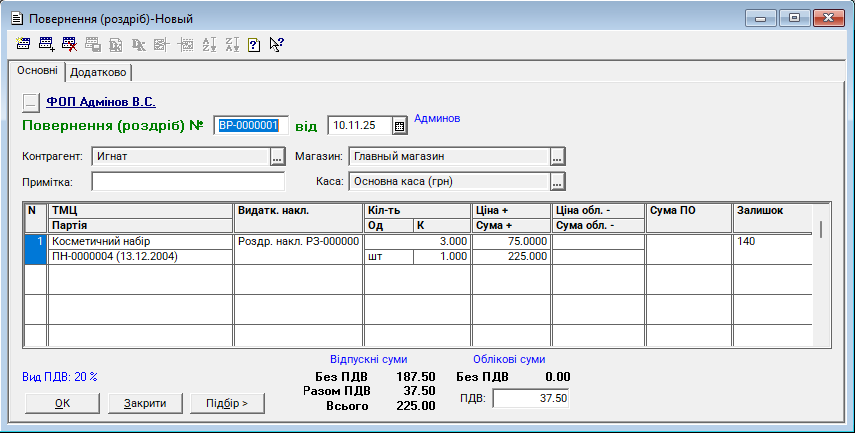Click the sort descending Z-A icon
Screen dimensions: 855x433
click(x=232, y=44)
